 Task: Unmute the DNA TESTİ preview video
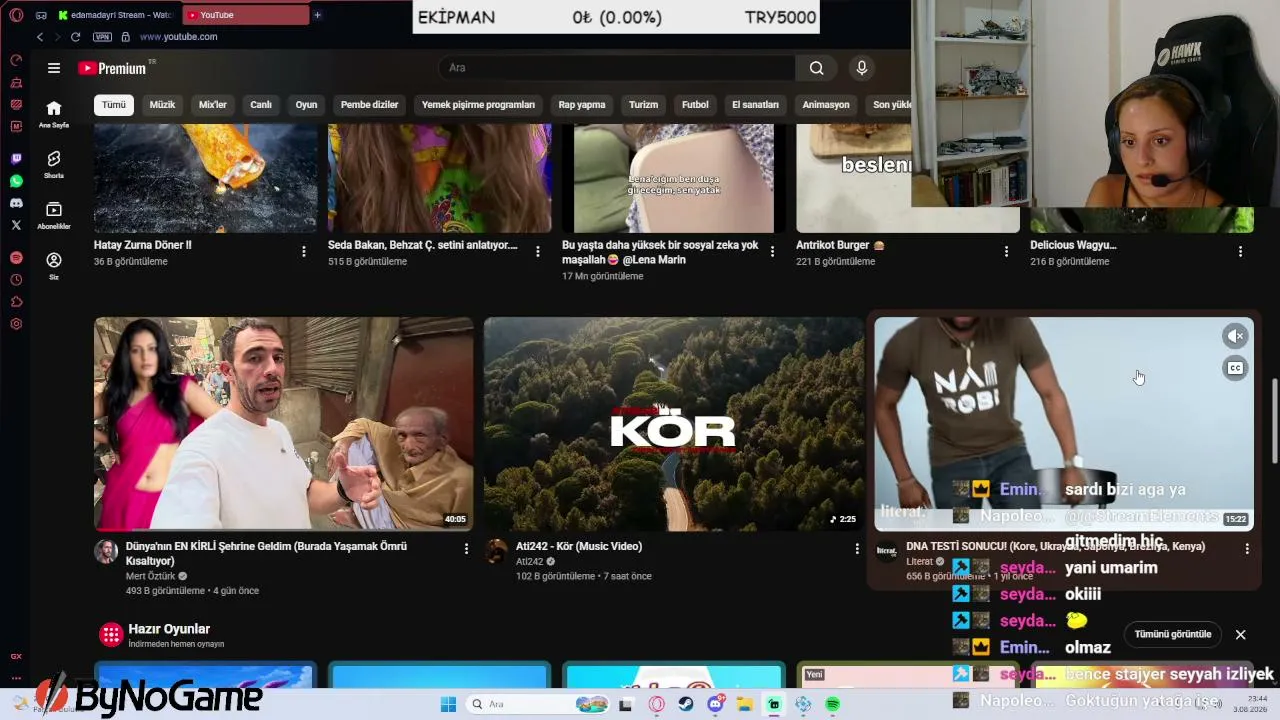1235,336
